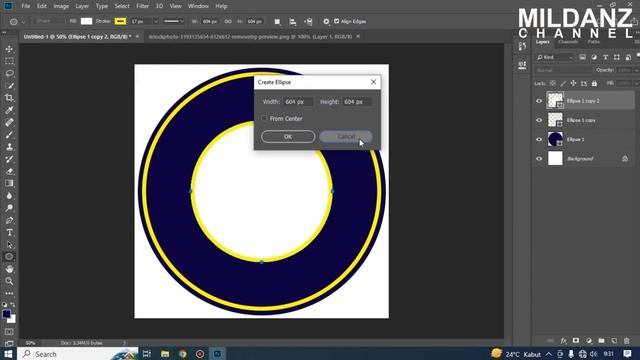Click the Height field in Create Ellipse
The image size is (640, 360).
click(357, 102)
